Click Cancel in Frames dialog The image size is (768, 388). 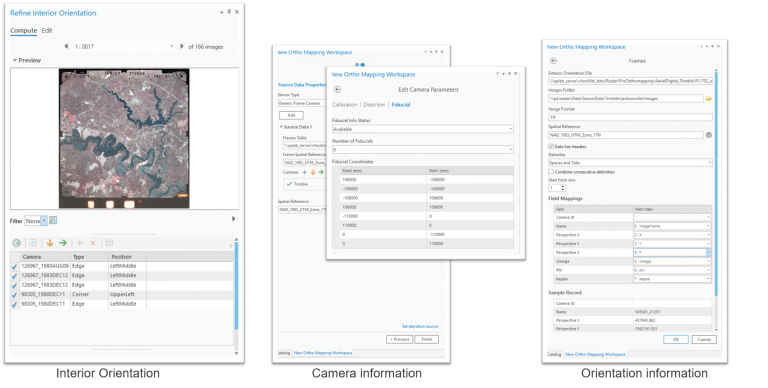[704, 339]
